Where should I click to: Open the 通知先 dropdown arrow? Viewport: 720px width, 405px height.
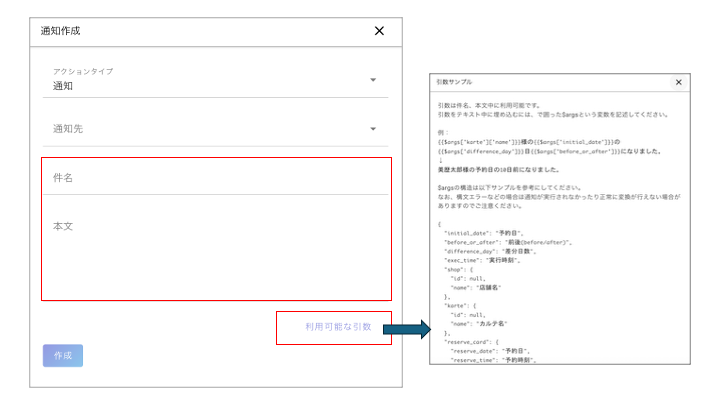click(373, 129)
